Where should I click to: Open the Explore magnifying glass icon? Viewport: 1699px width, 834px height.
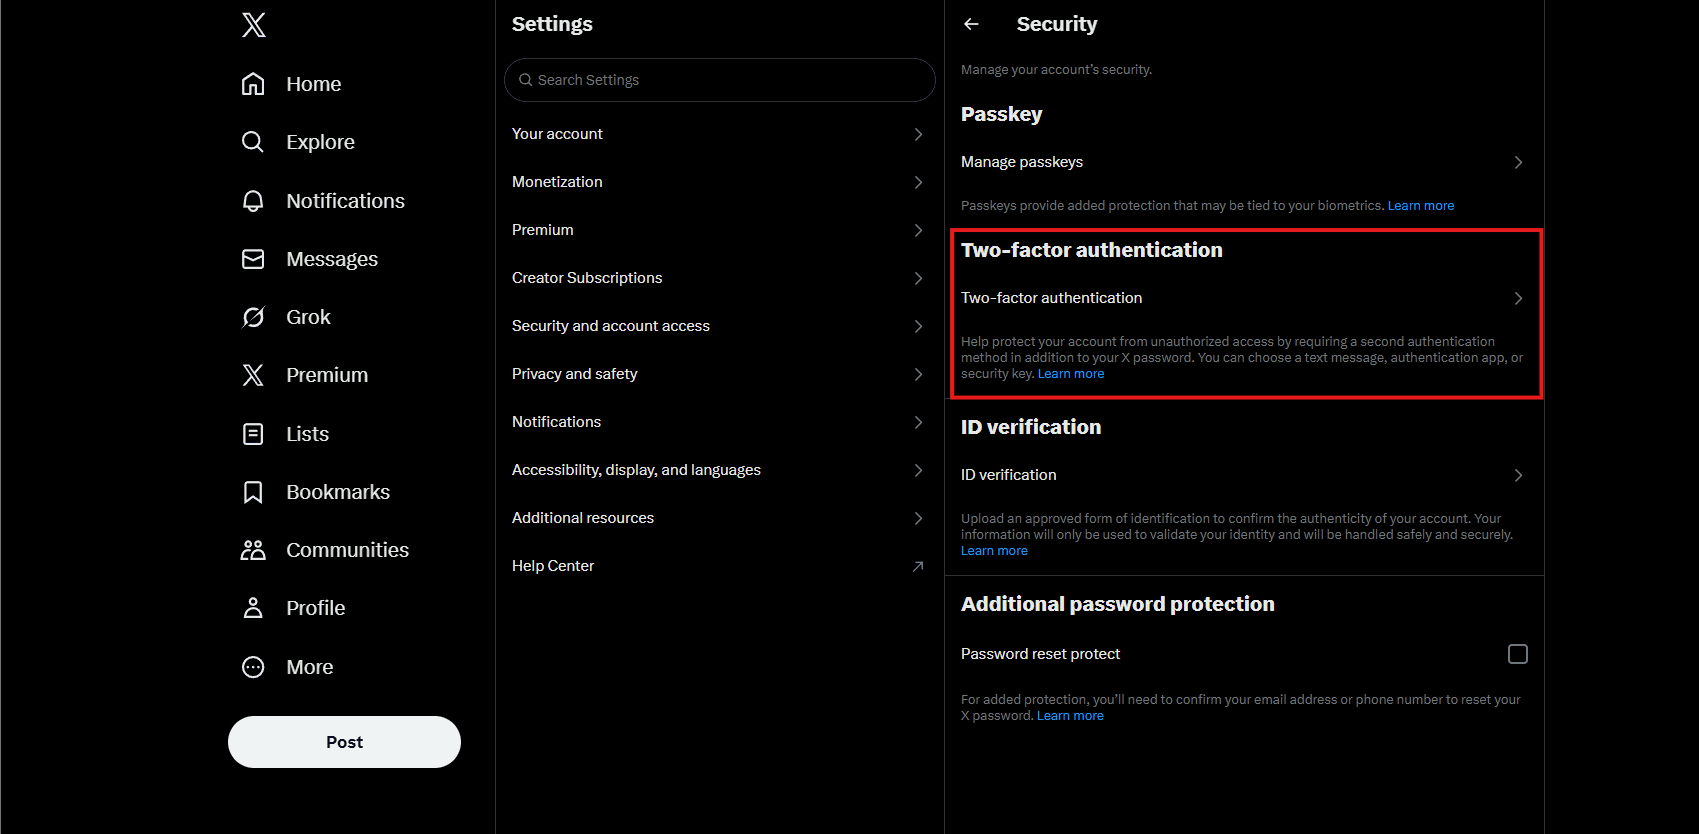pyautogui.click(x=253, y=142)
